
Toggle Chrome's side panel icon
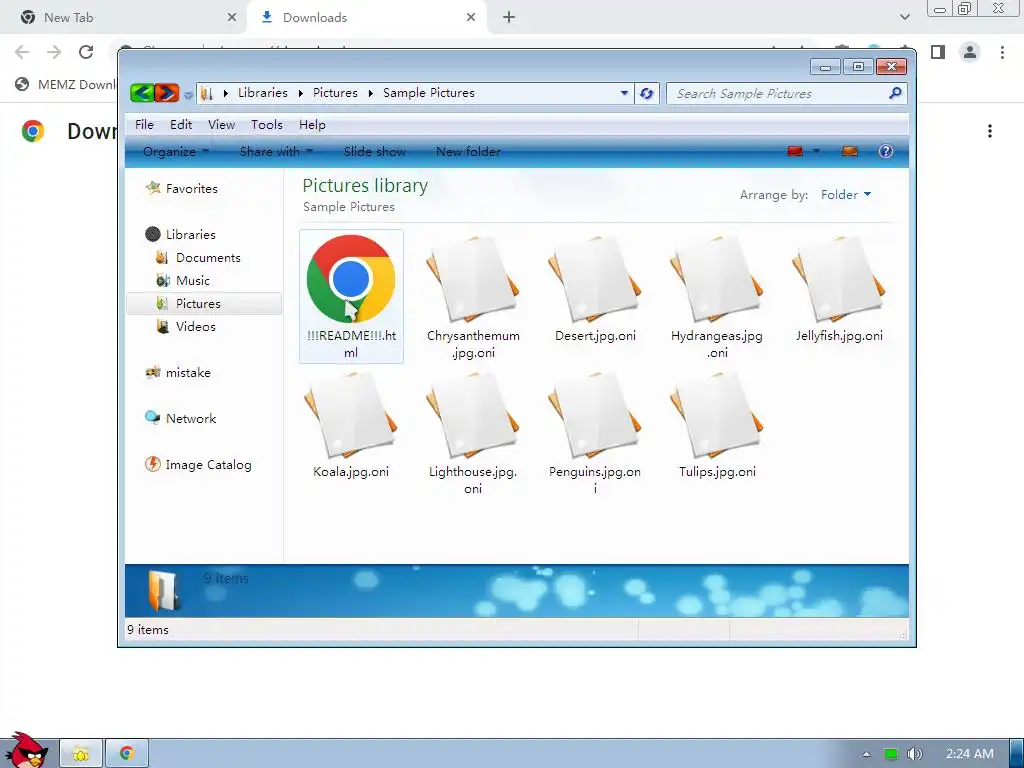tap(938, 52)
